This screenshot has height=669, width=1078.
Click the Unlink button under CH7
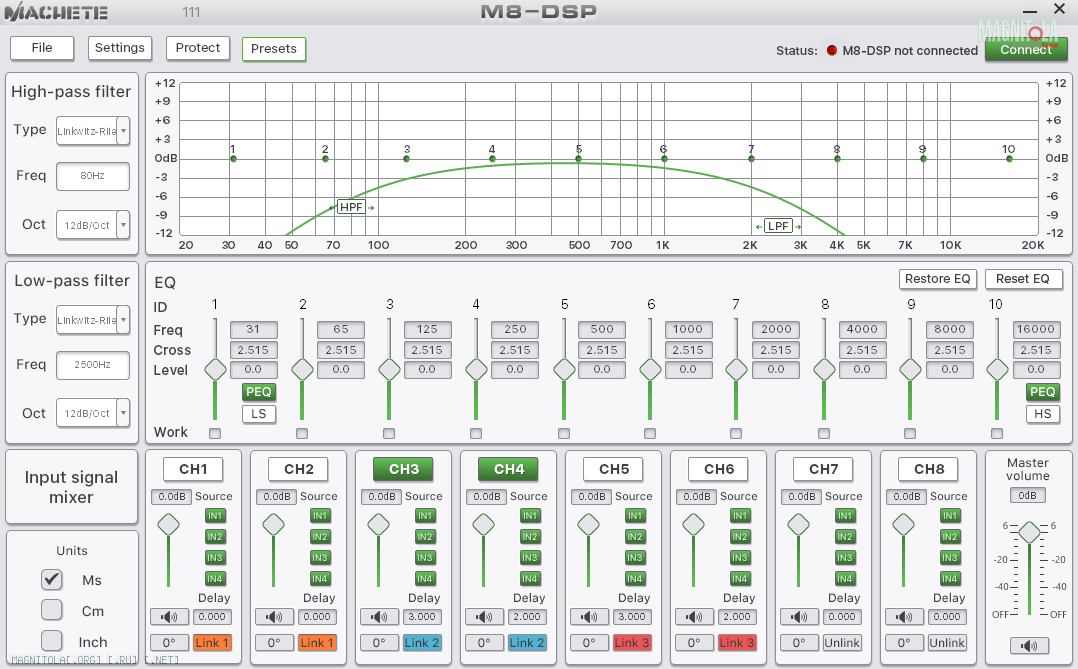point(842,643)
